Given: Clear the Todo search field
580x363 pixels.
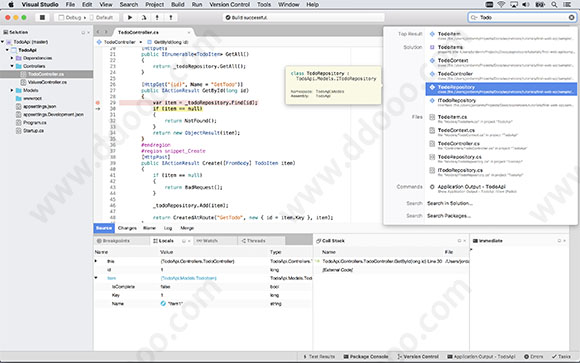Looking at the screenshot, I should [x=571, y=17].
